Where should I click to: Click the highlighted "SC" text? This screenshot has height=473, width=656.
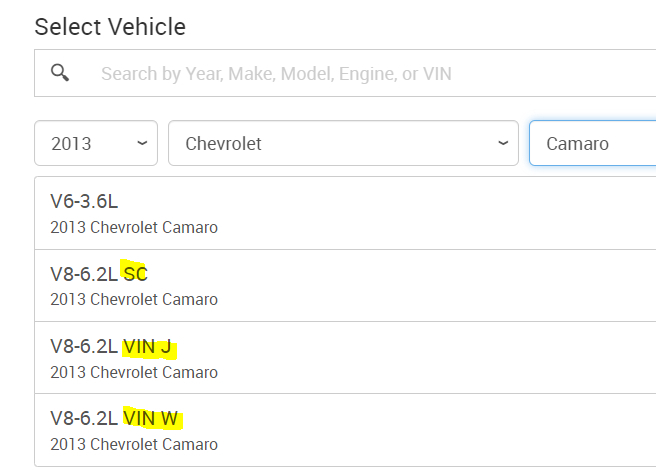(135, 274)
